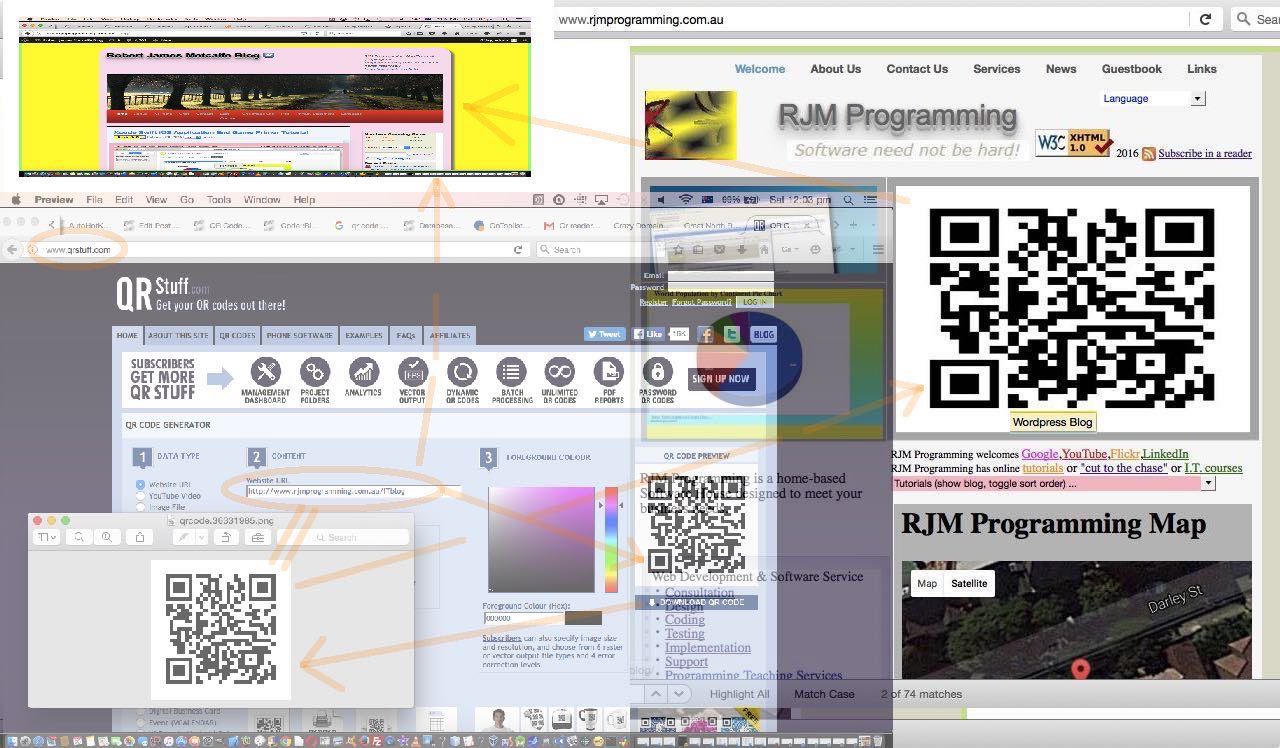Select the Website URL data type radio
This screenshot has height=748, width=1280.
pyautogui.click(x=140, y=484)
